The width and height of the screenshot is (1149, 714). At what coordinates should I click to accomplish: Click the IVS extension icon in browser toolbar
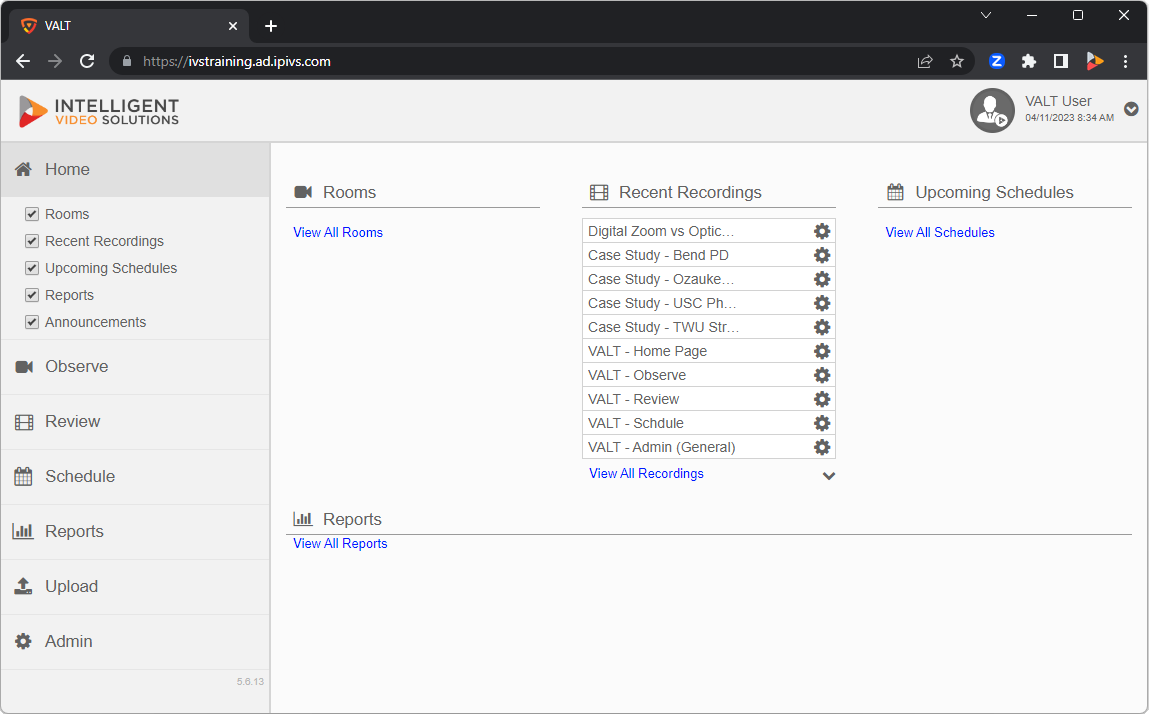[1094, 62]
